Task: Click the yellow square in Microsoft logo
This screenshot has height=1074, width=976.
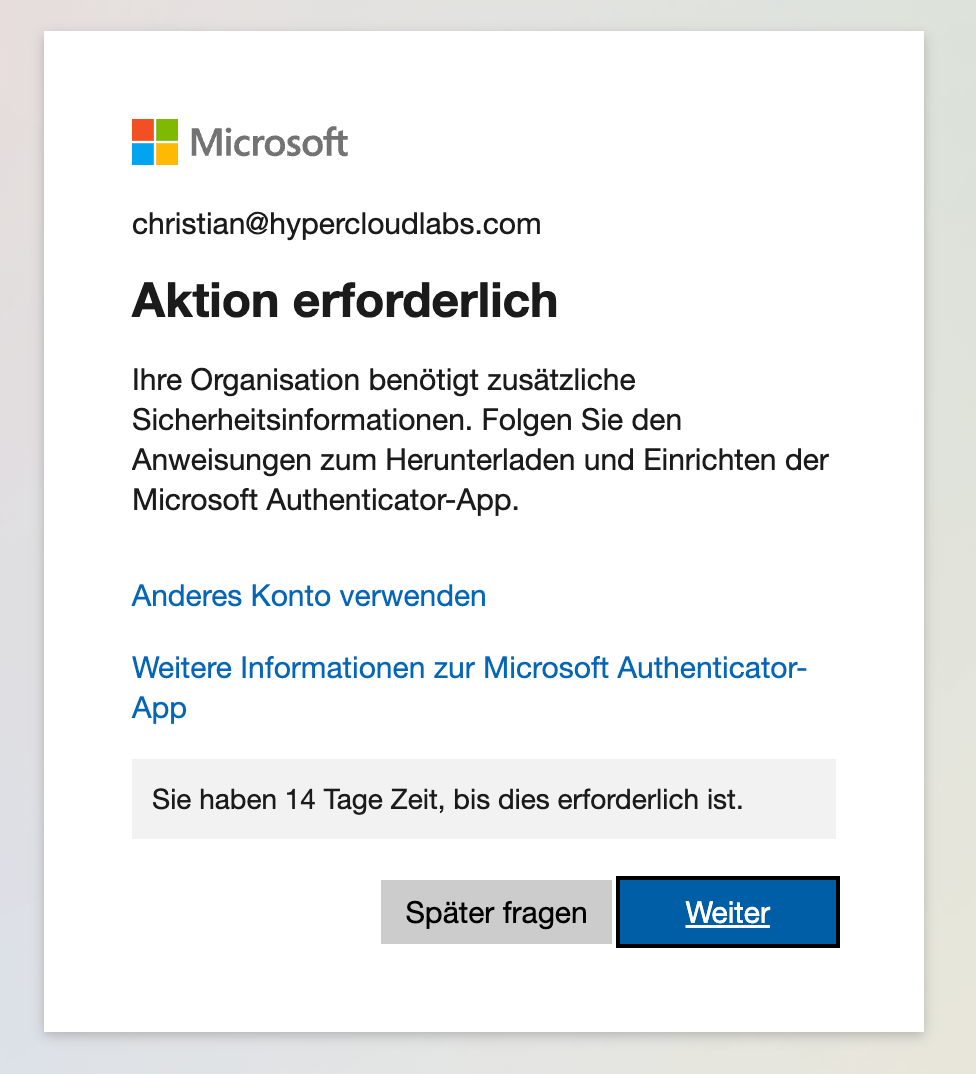Action: tap(167, 154)
